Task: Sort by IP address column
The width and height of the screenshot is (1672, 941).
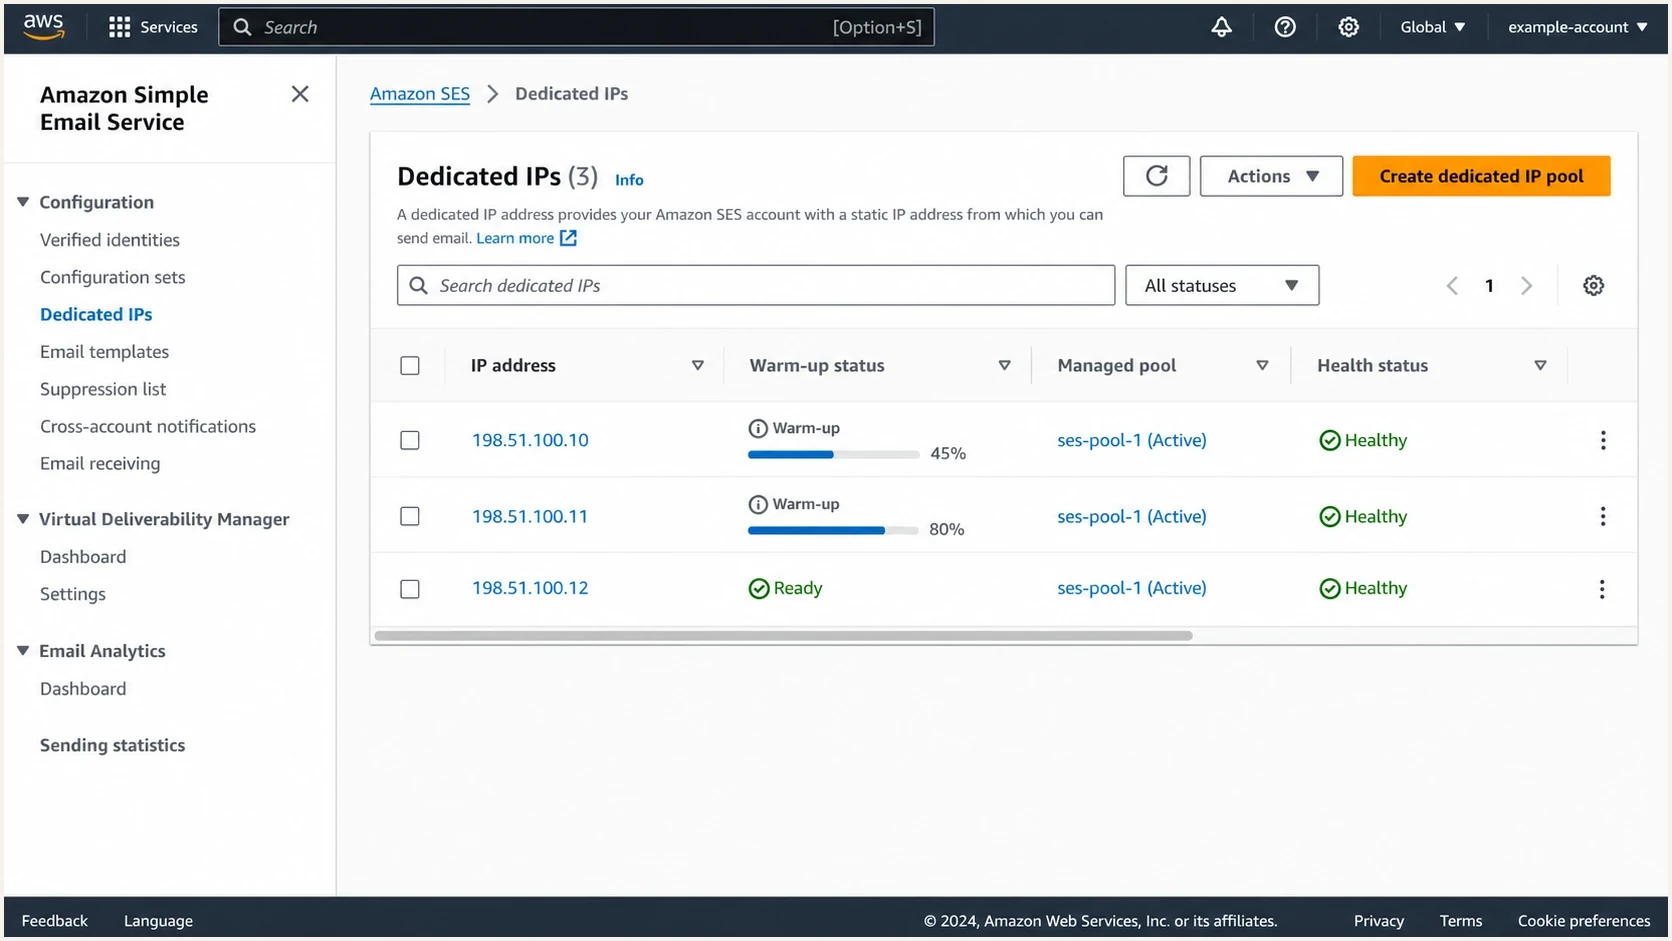Action: tap(698, 366)
